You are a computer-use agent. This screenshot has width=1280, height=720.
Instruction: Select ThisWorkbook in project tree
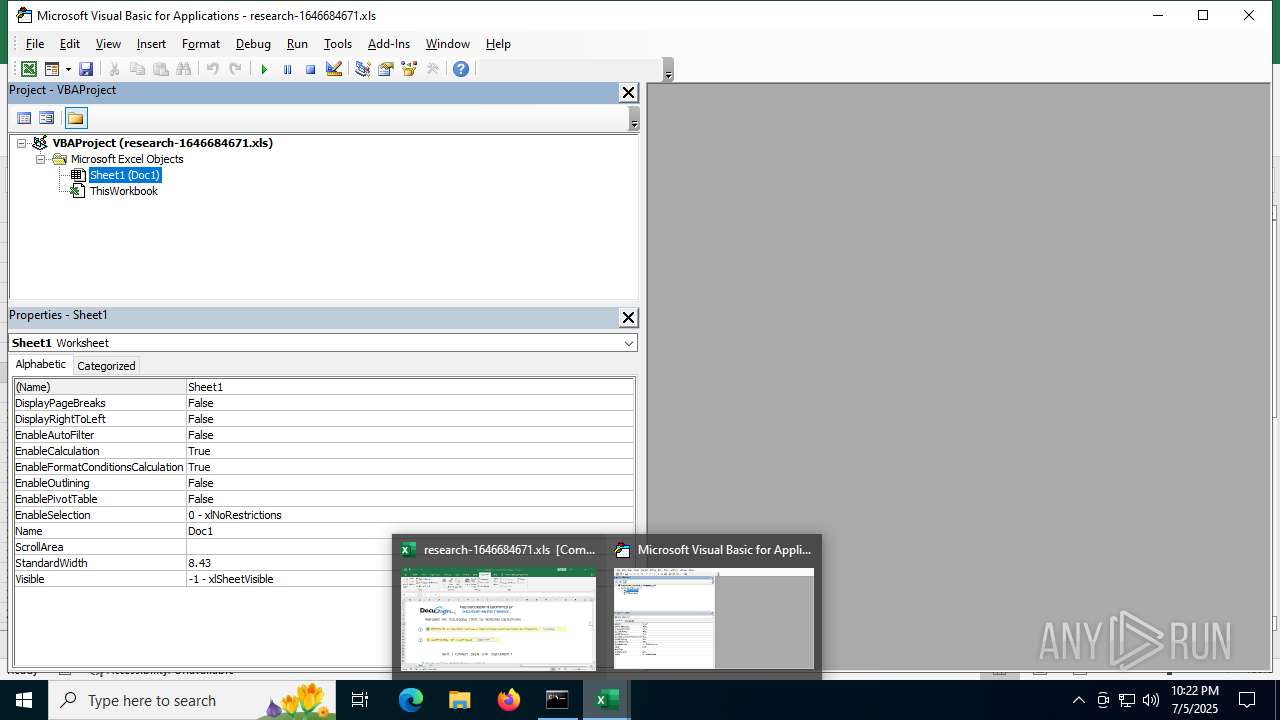tap(123, 191)
